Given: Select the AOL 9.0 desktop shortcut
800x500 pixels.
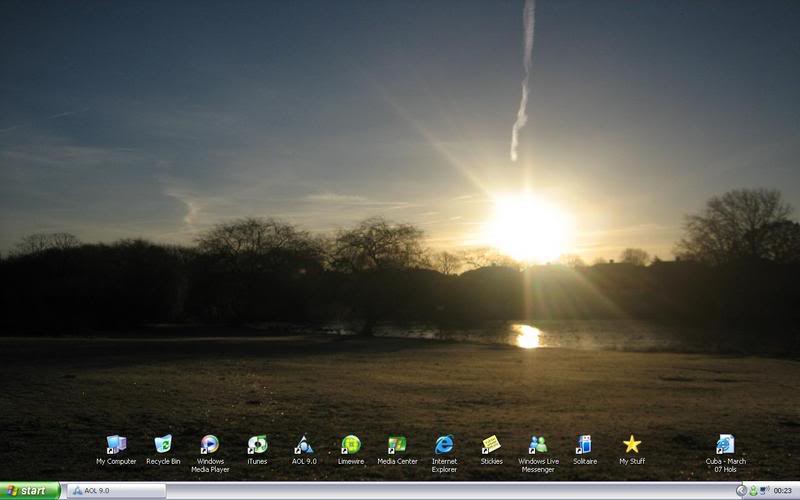Looking at the screenshot, I should point(304,445).
